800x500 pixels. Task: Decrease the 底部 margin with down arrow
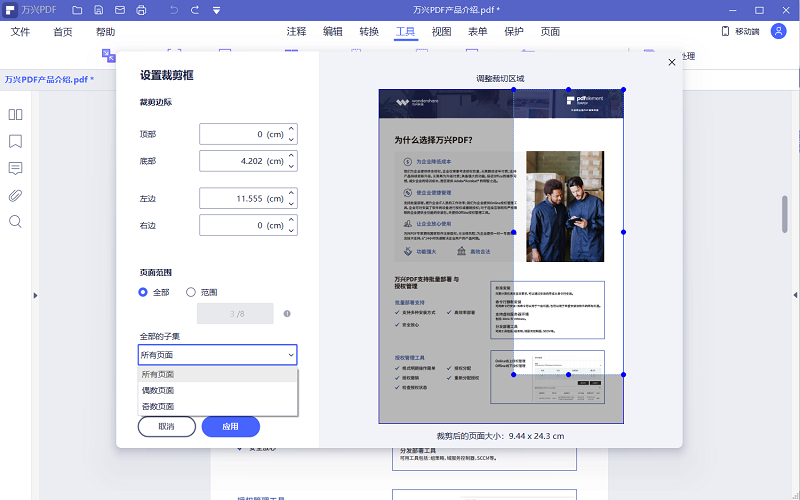[x=291, y=166]
